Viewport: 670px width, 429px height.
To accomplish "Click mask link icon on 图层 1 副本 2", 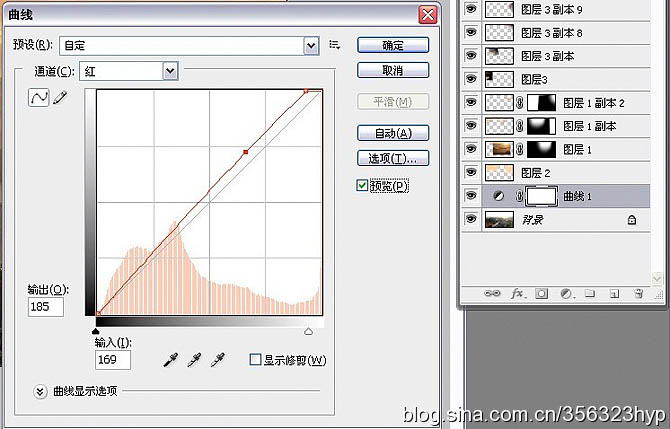I will 520,103.
